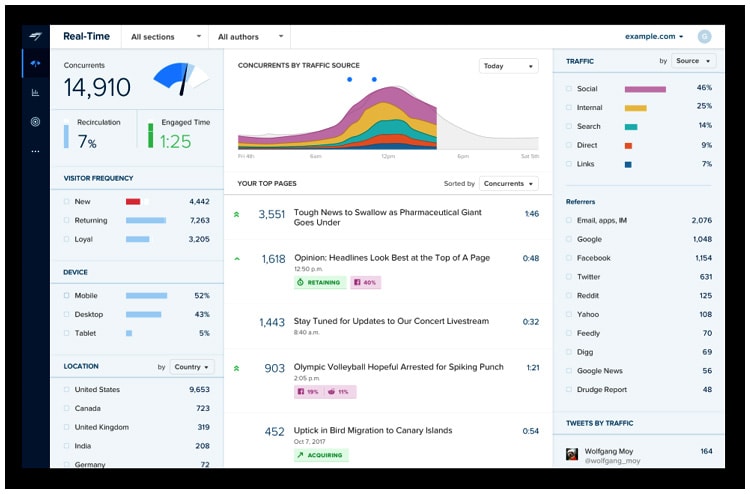750x494 pixels.
Task: Open Uptick in Bird Migration article
Action: pyautogui.click(x=373, y=430)
